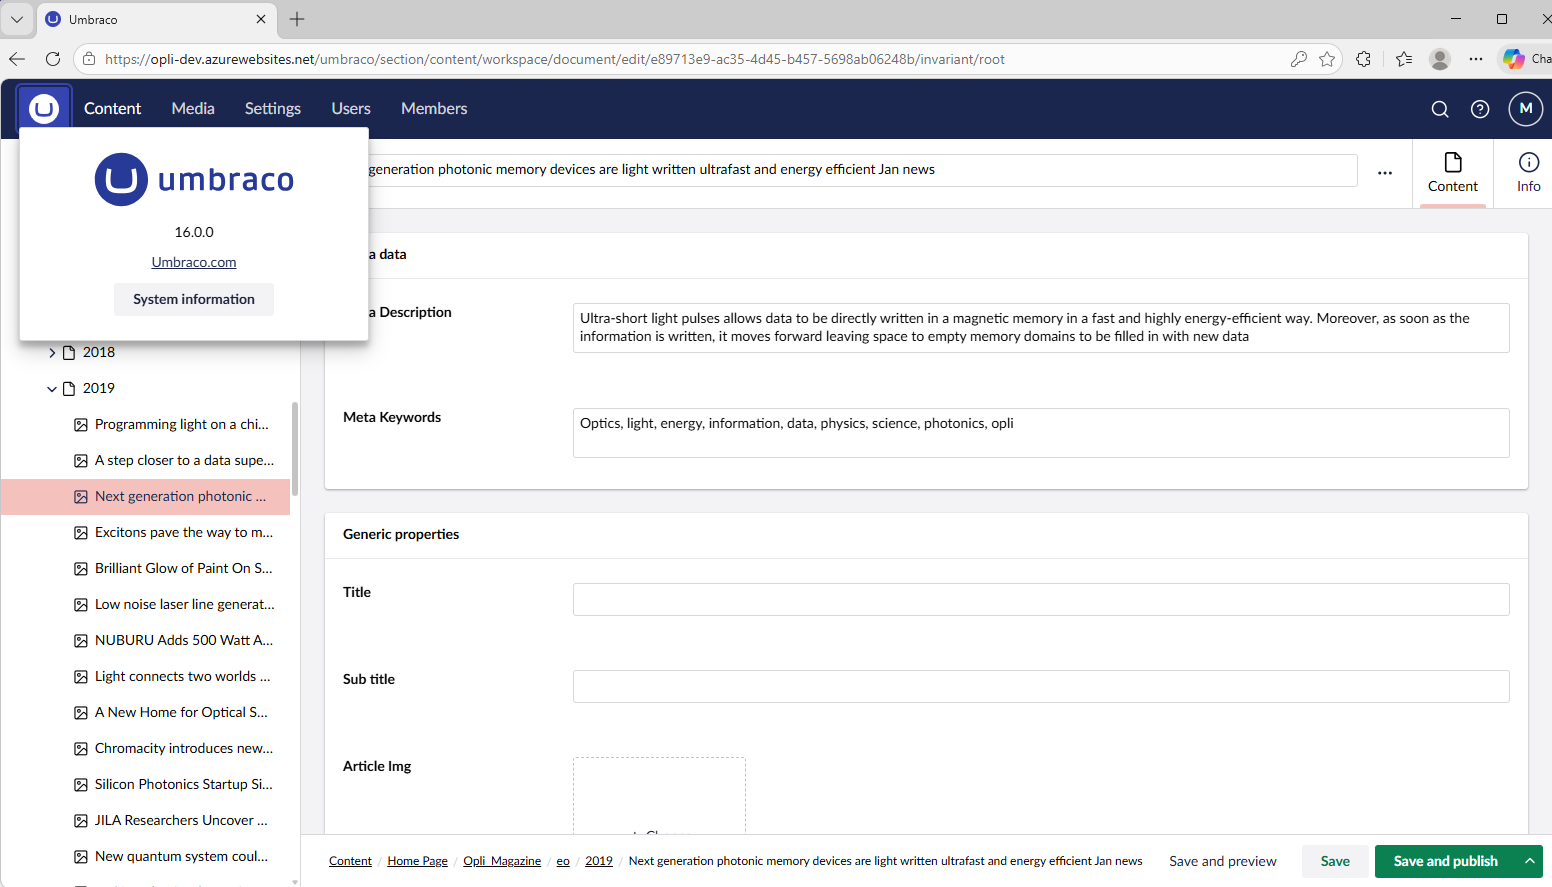This screenshot has height=887, width=1552.
Task: Open the help question mark icon
Action: tap(1480, 109)
